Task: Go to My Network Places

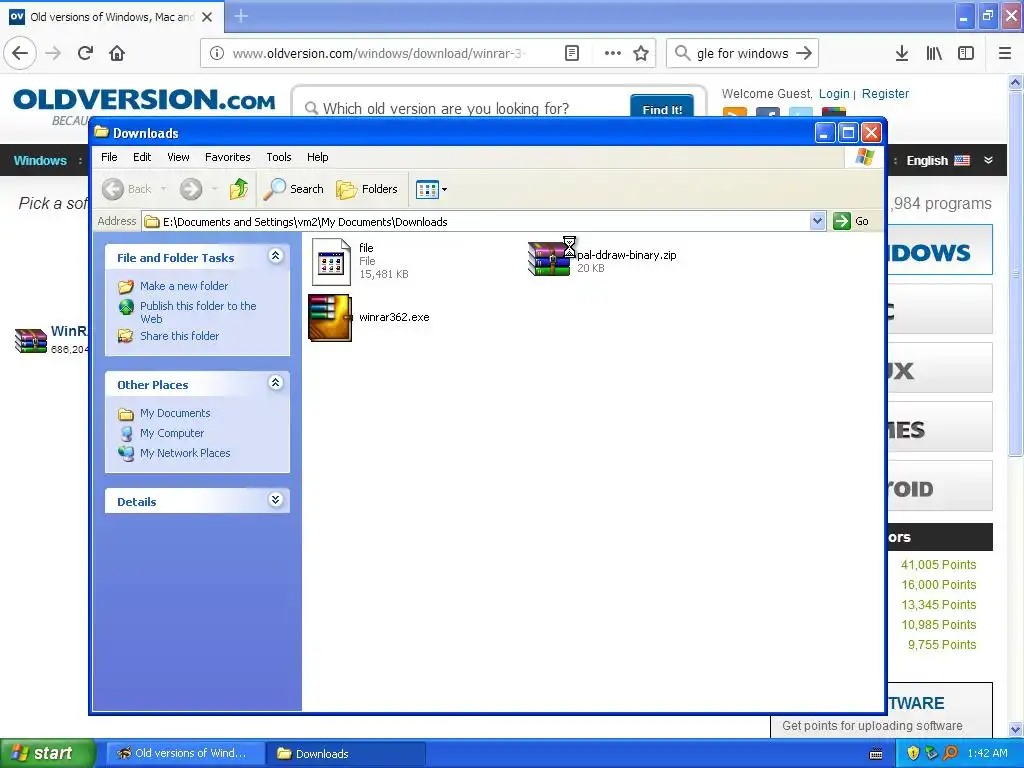Action: tap(185, 453)
